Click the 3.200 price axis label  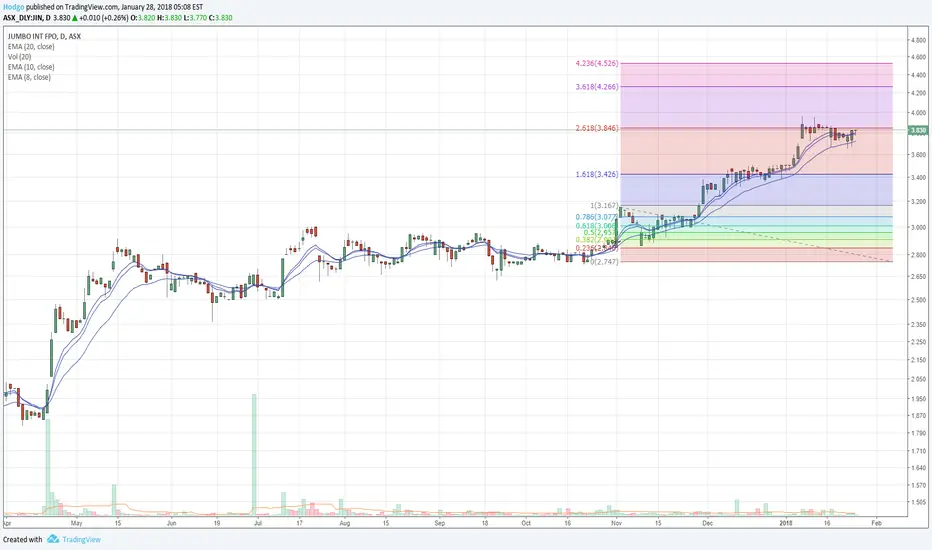[x=918, y=202]
